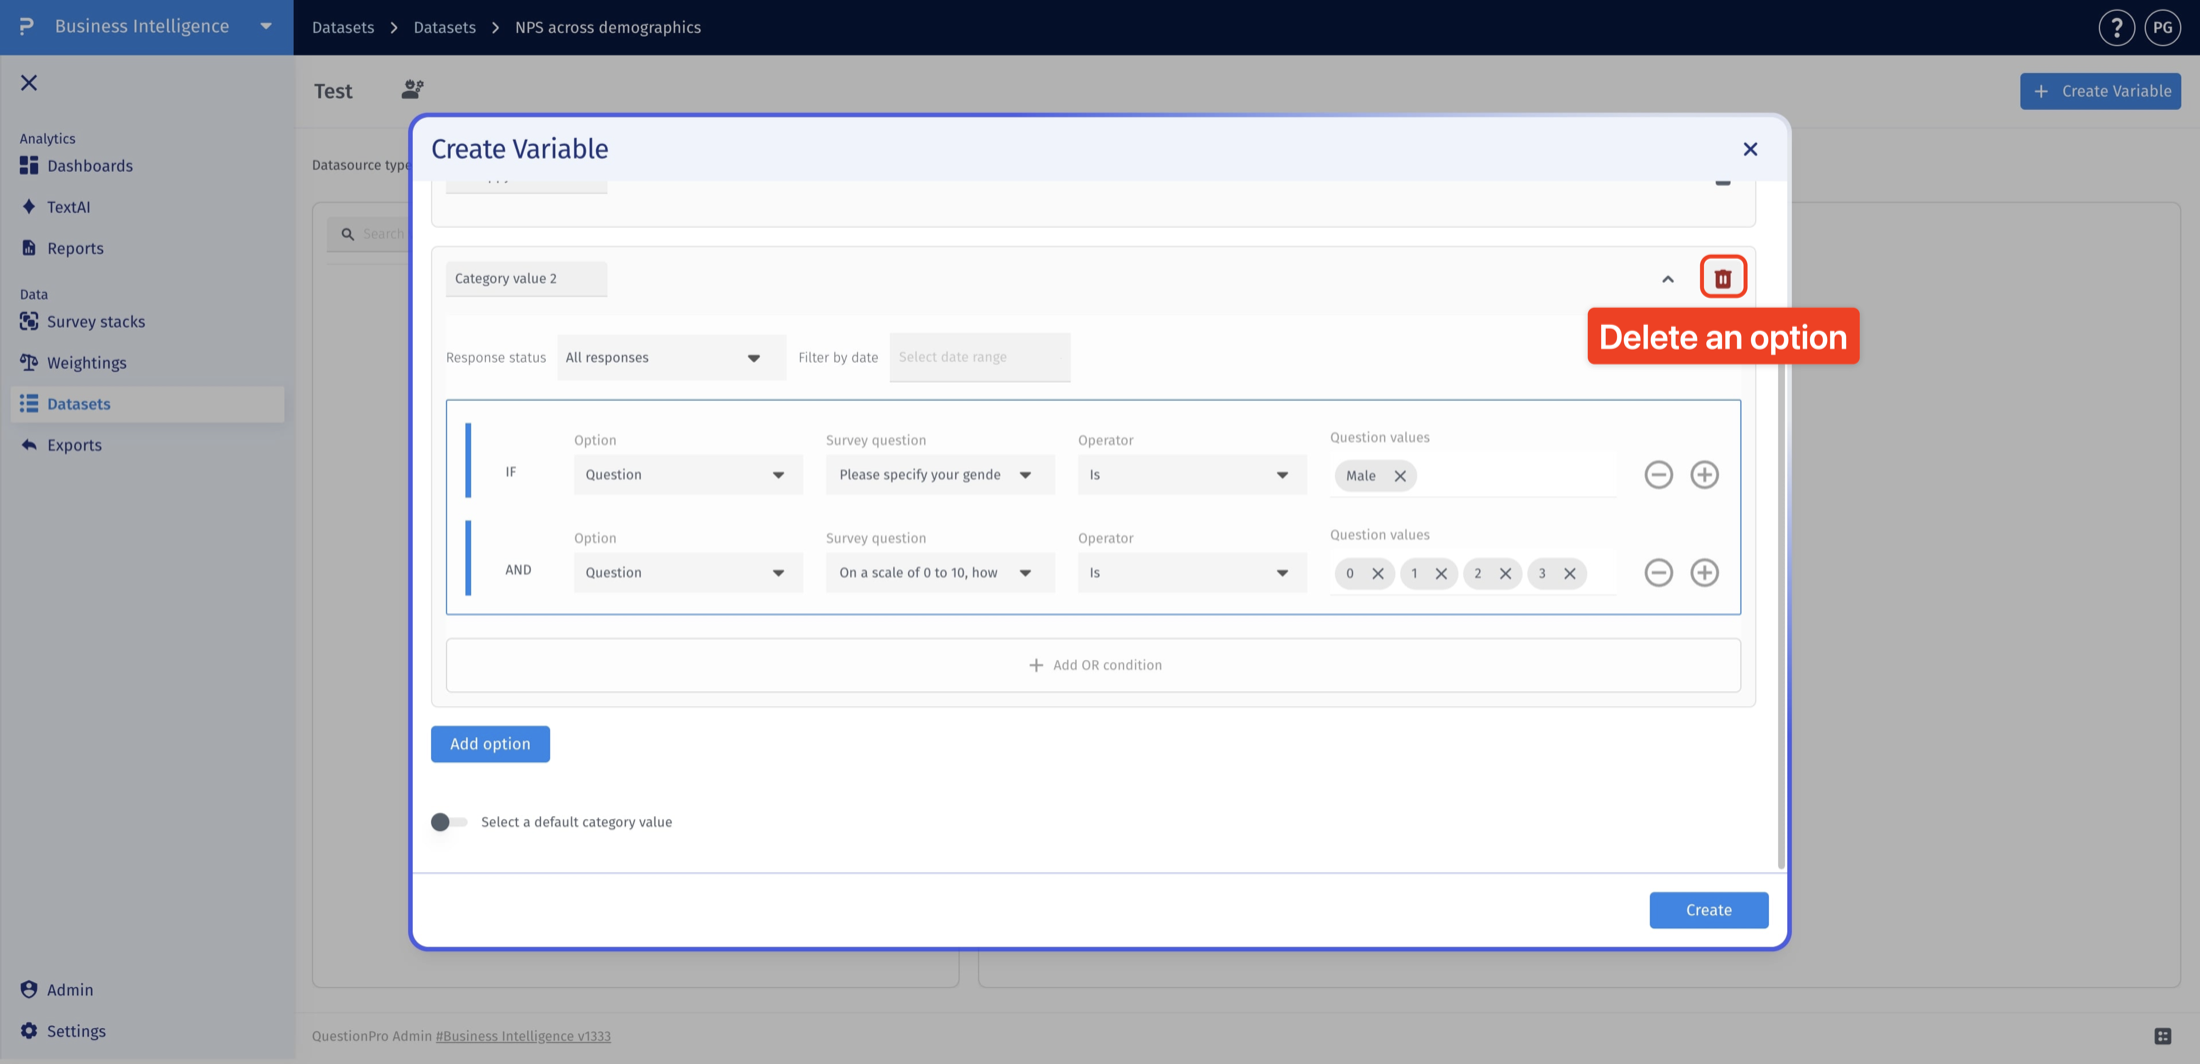
Task: Click the share users icon beside Test
Action: 412,90
